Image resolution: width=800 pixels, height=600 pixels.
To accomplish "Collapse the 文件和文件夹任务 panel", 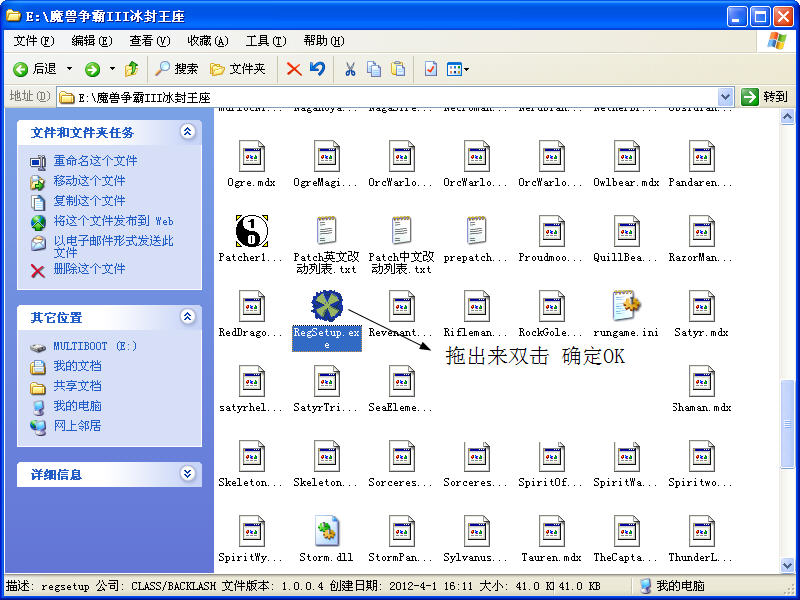I will 187,132.
